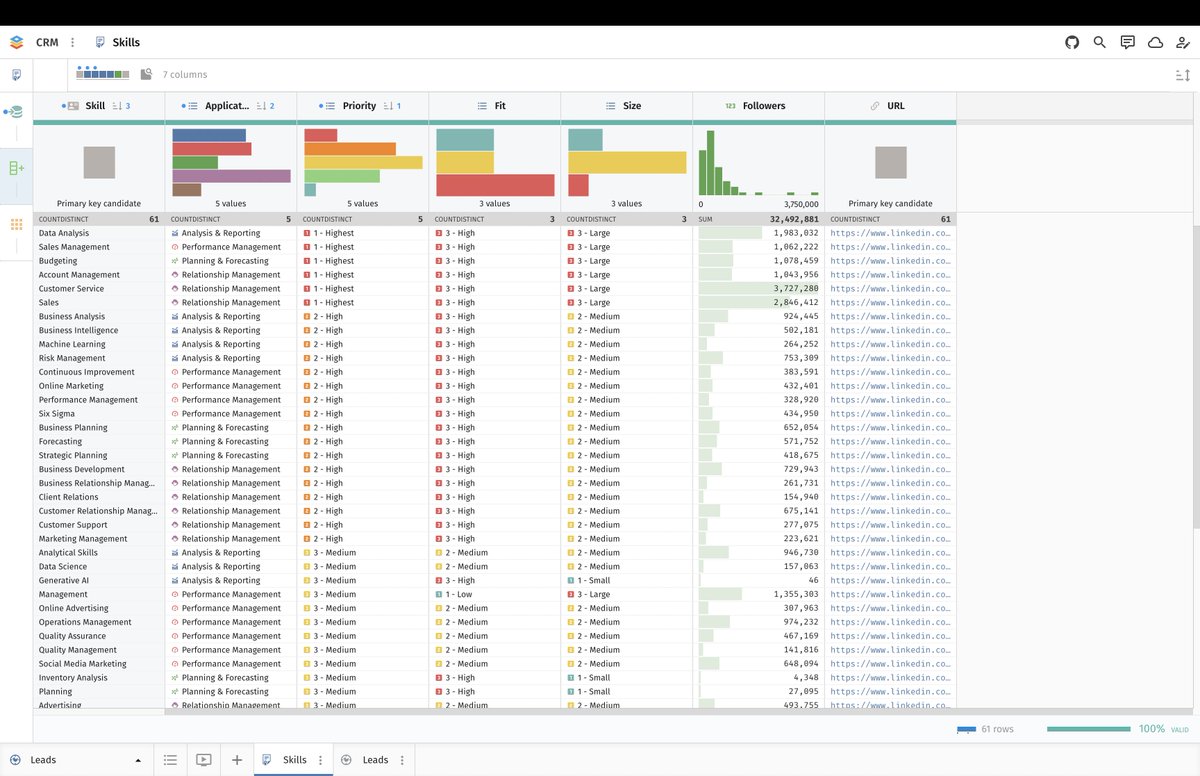Toggle sort indicator 1 on Priority column
This screenshot has width=1200, height=776.
tap(392, 105)
